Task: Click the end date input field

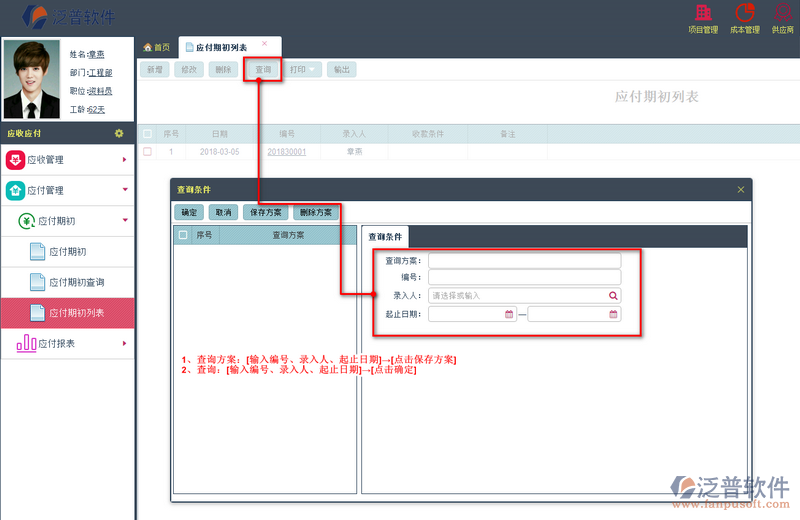Action: click(574, 314)
